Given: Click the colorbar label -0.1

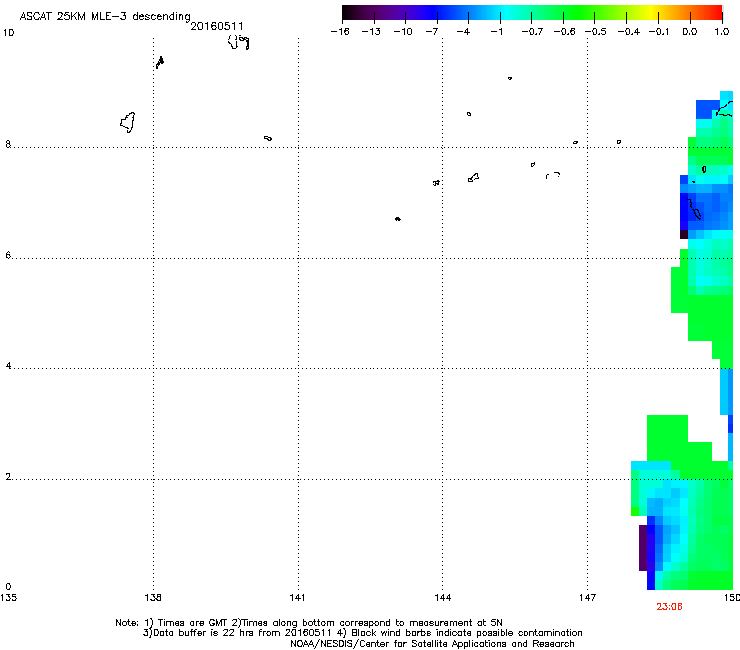Looking at the screenshot, I should click(659, 32).
